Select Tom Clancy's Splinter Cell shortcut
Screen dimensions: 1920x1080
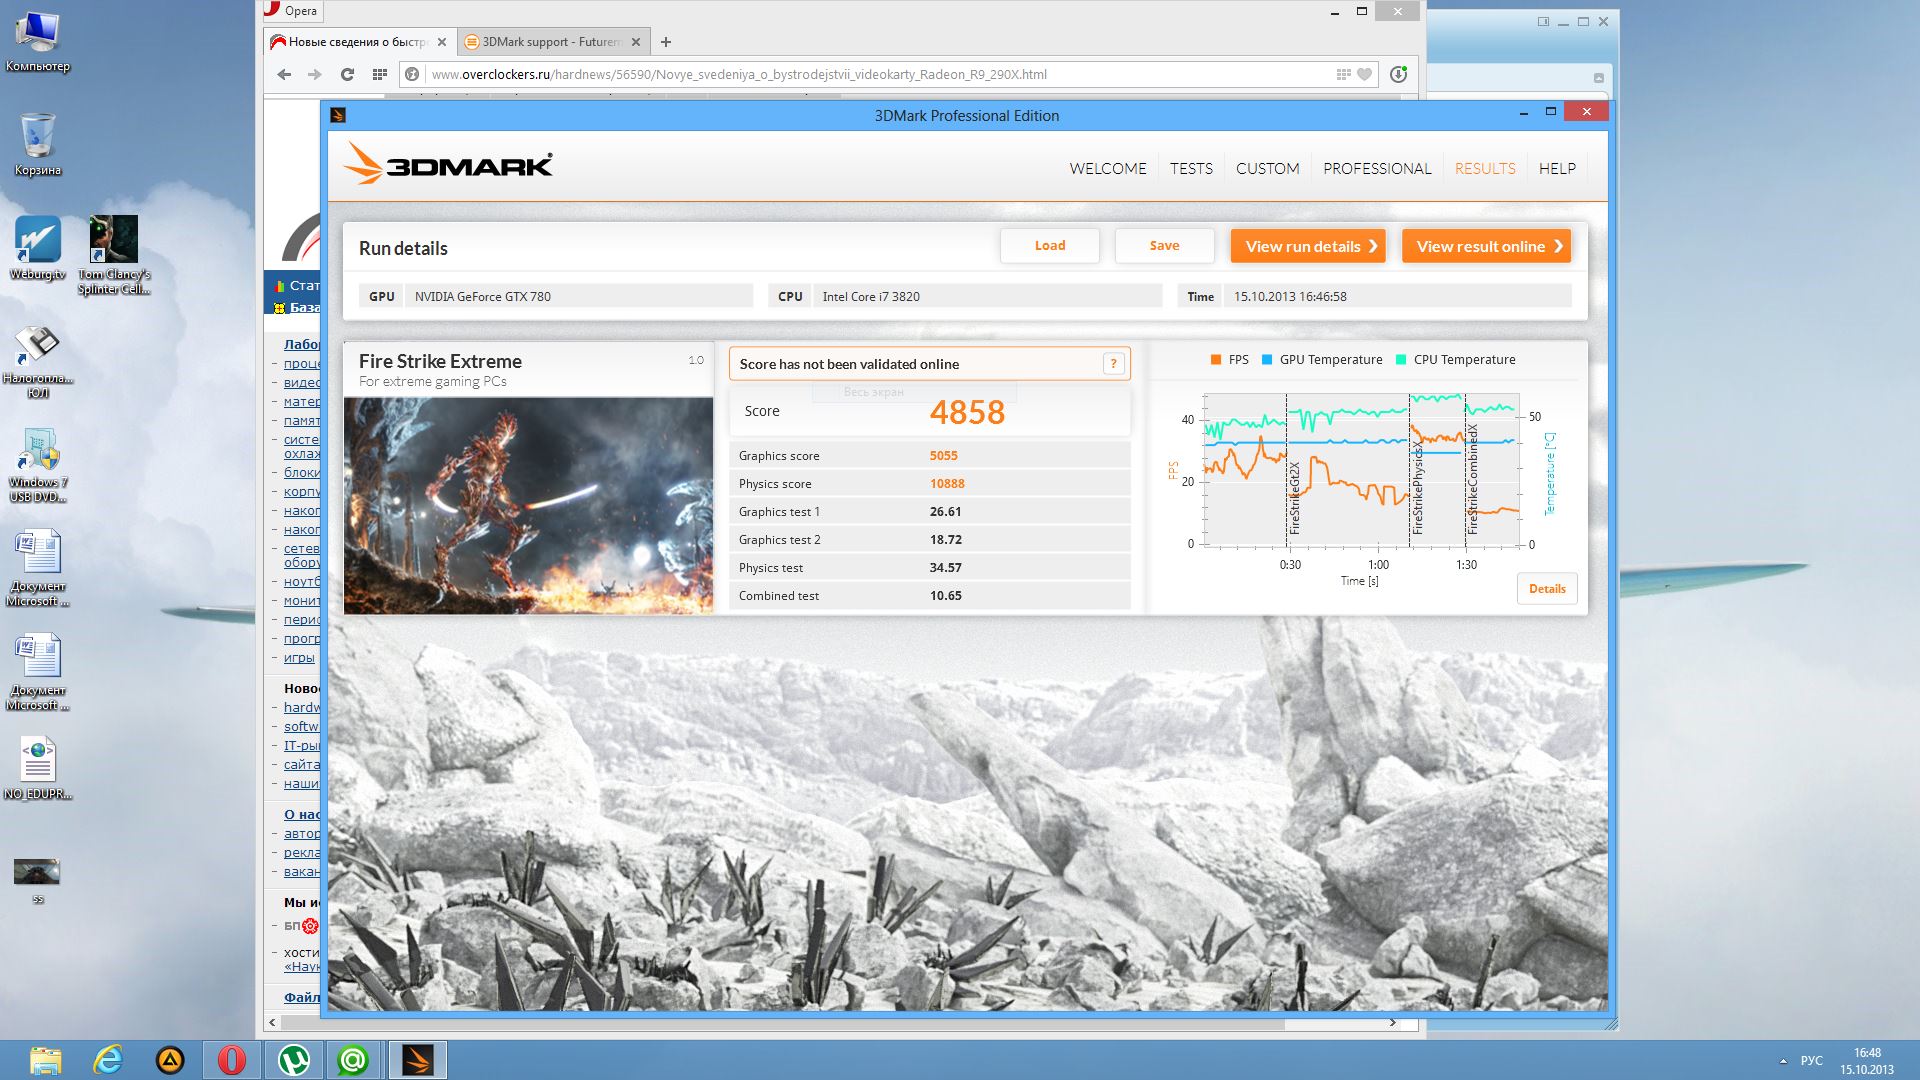[x=113, y=255]
